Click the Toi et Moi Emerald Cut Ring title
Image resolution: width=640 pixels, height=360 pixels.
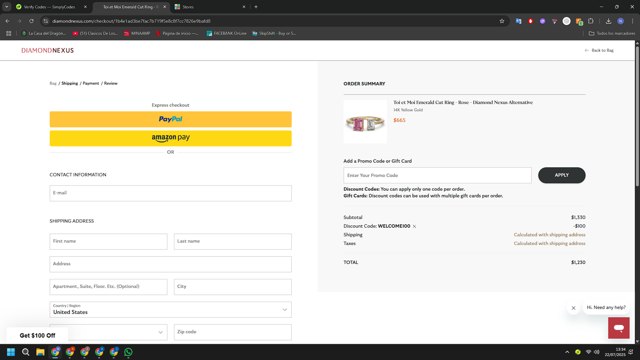[463, 102]
